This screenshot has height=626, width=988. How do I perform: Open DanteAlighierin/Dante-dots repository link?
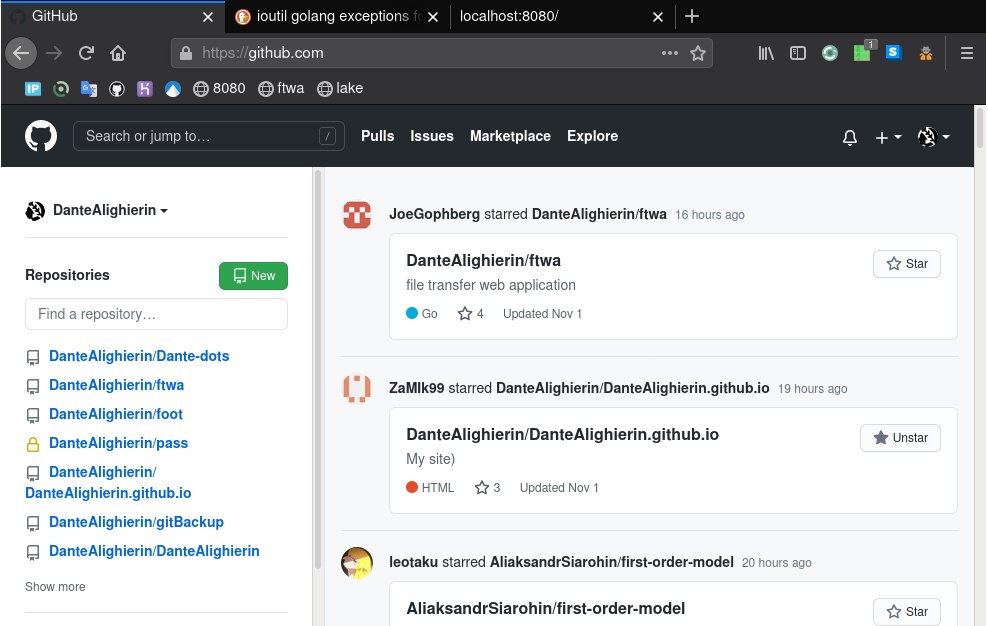pyautogui.click(x=139, y=356)
